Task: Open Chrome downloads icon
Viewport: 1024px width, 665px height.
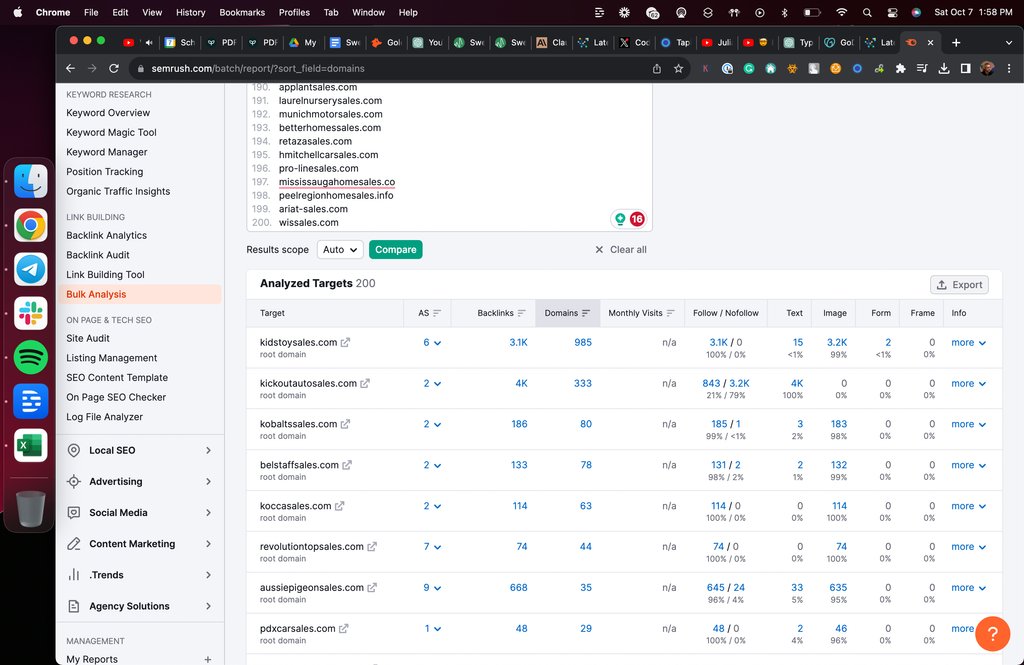Action: click(x=944, y=69)
